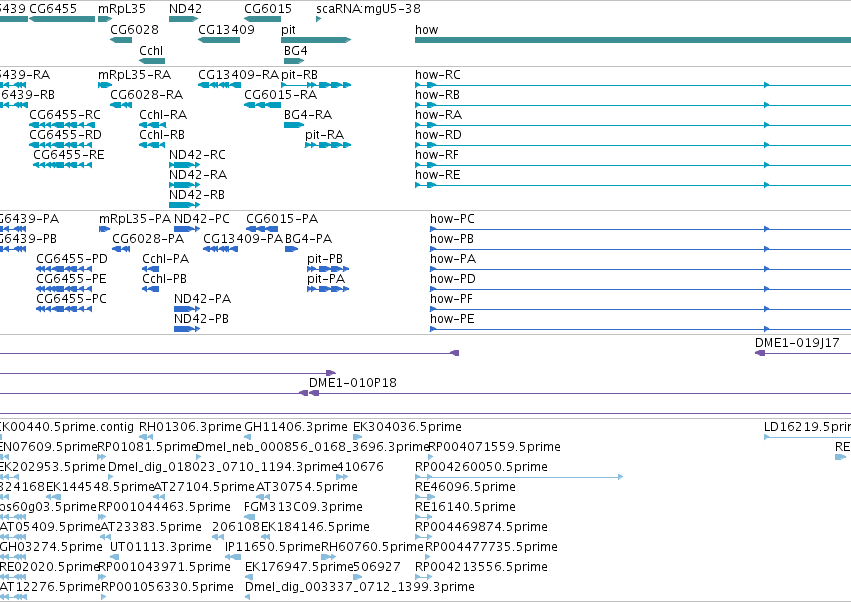Select protein CG6455-PE

71,279
